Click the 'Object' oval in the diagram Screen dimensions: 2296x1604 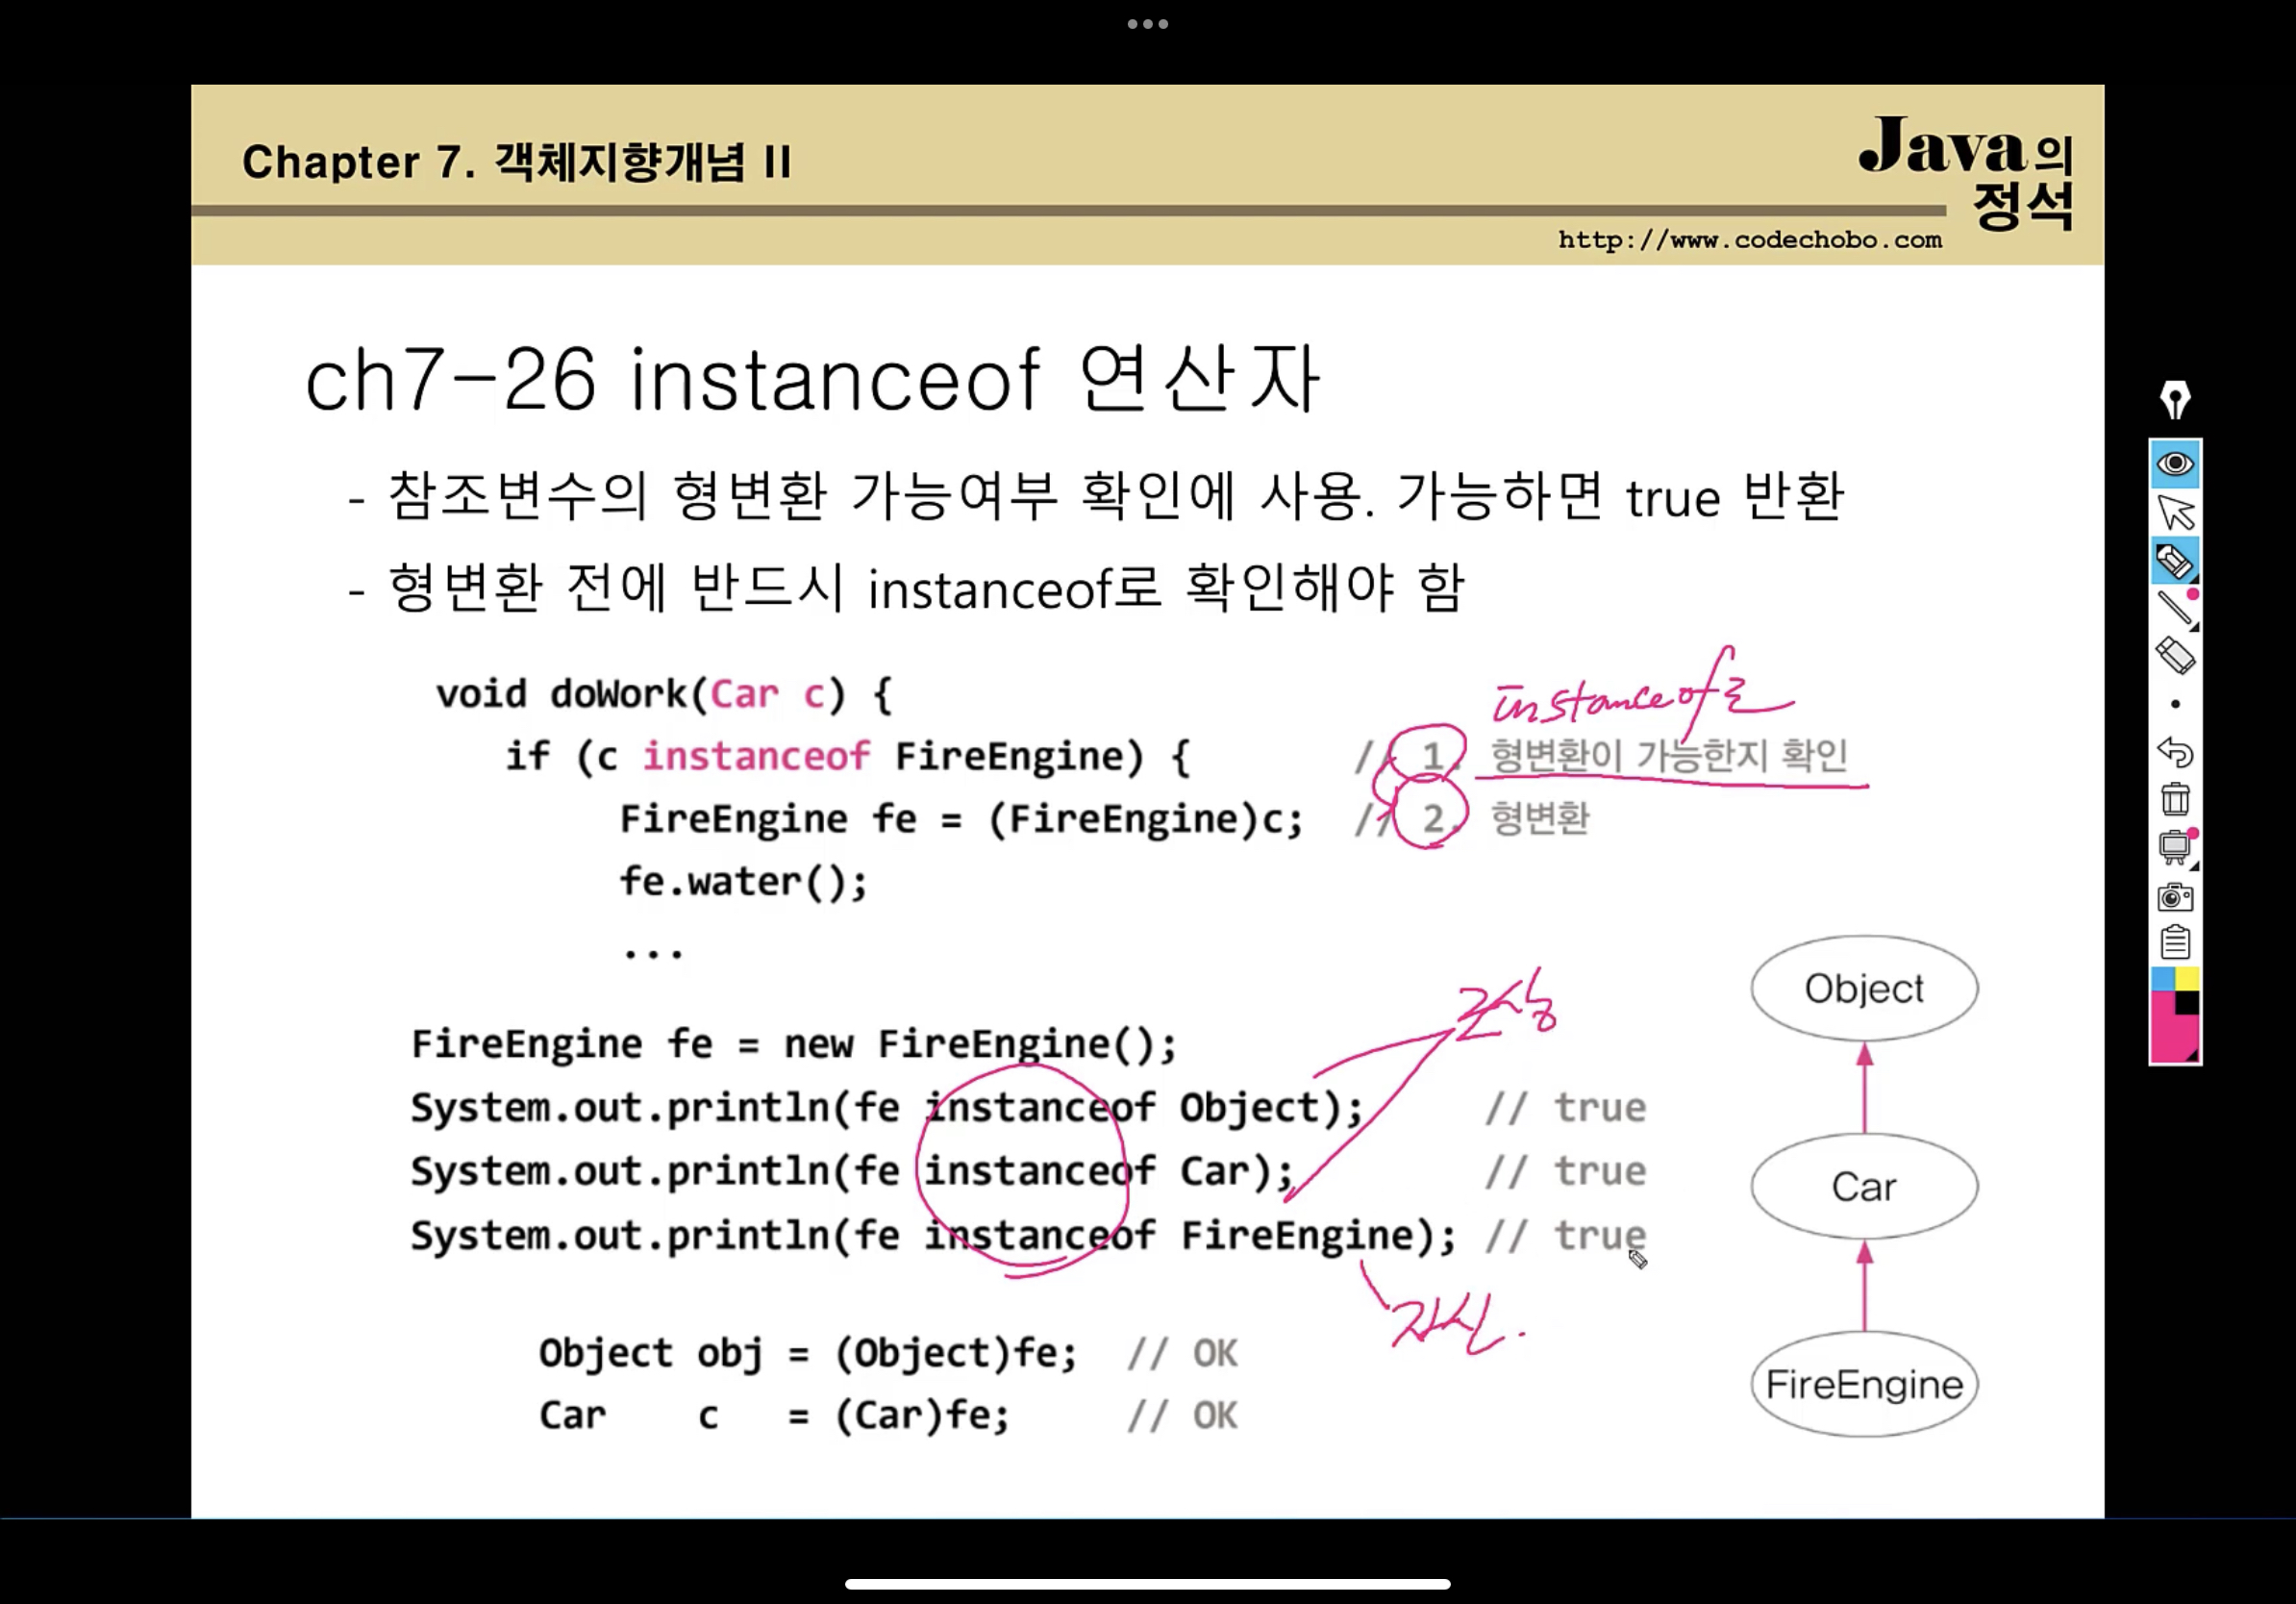click(1864, 988)
